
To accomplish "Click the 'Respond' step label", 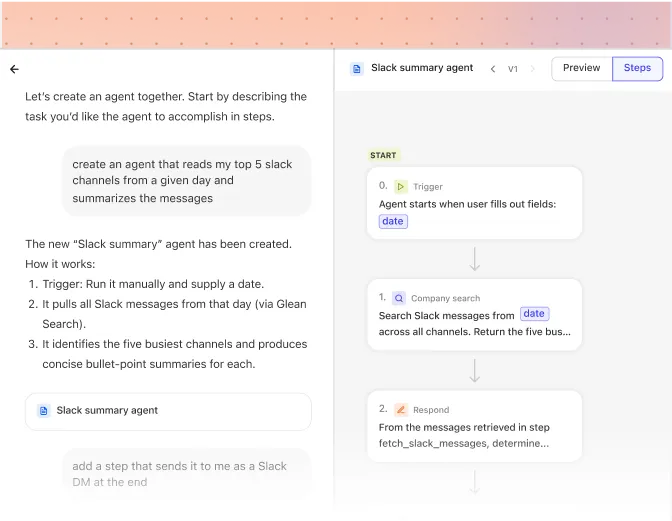I will (x=431, y=410).
